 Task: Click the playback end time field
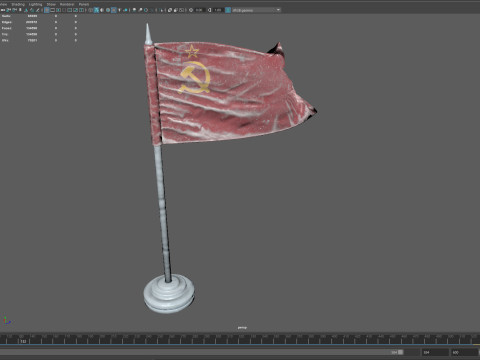[x=435, y=352]
